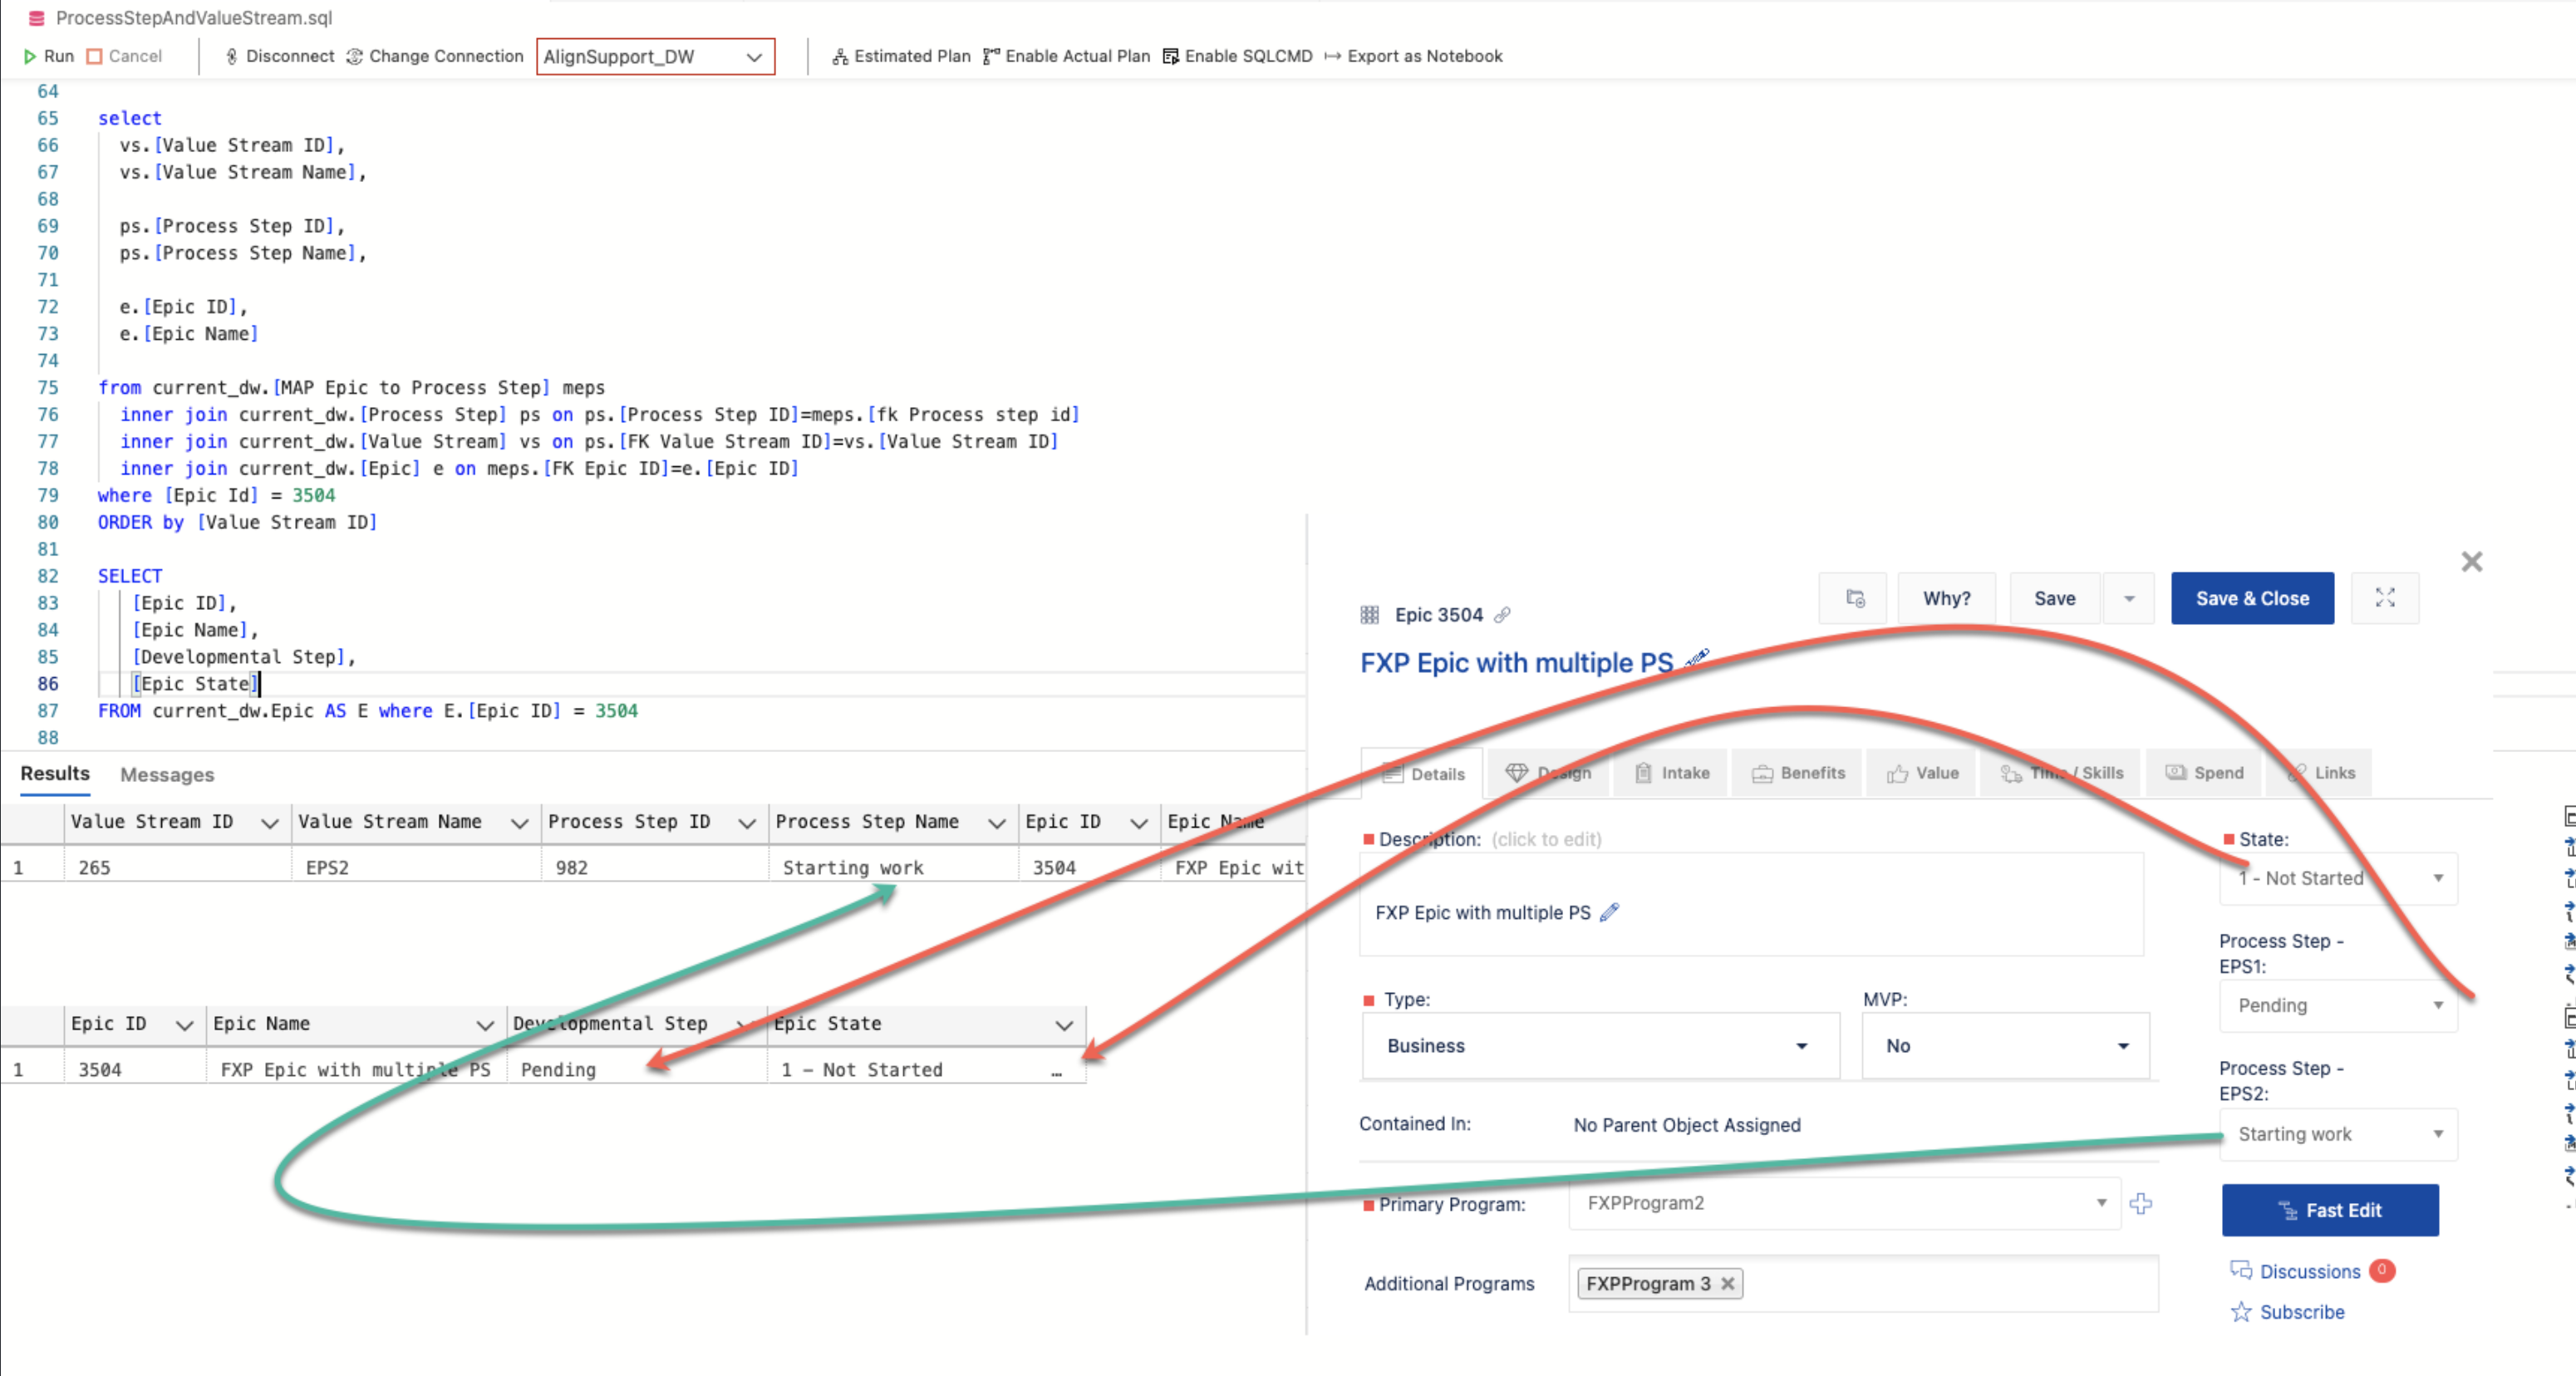Image resolution: width=2576 pixels, height=1376 pixels.
Task: Open the Benefits tab
Action: [x=1798, y=773]
